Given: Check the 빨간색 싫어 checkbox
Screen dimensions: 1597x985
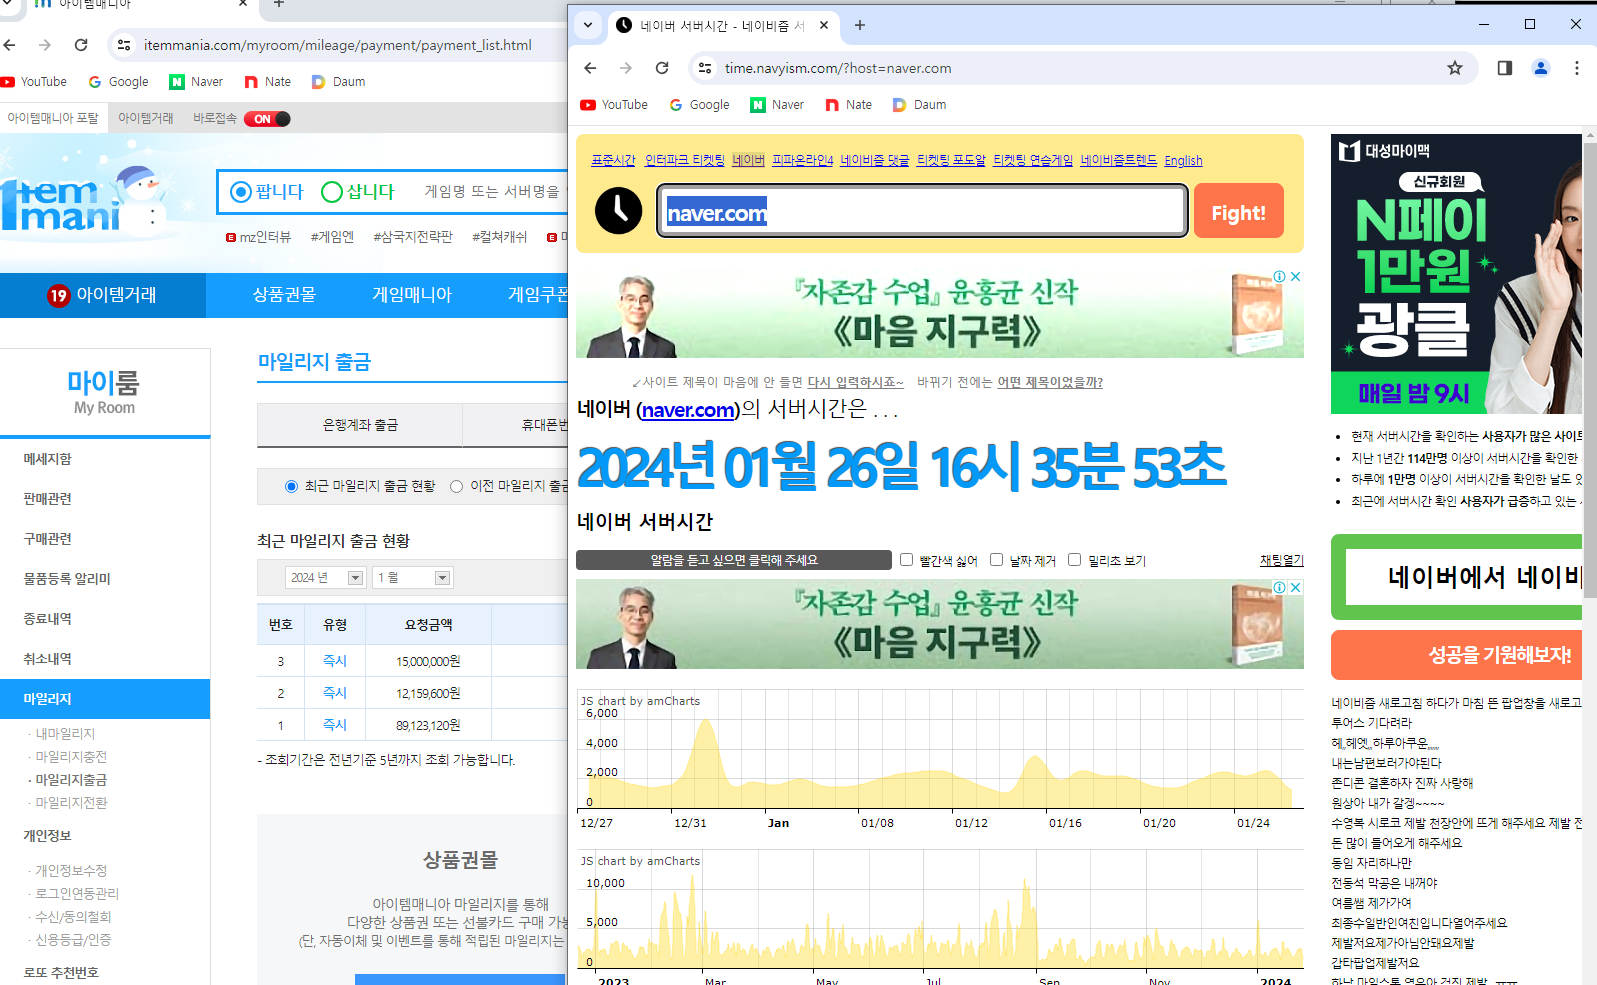Looking at the screenshot, I should [x=906, y=560].
